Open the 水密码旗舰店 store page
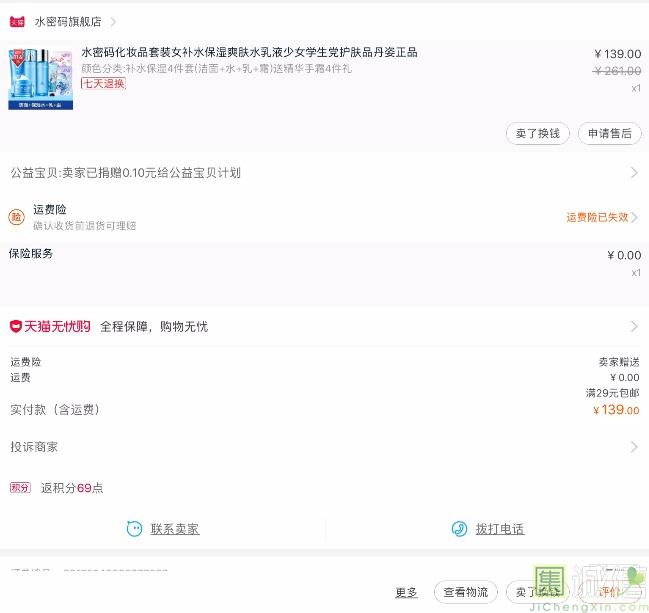Screen dimensions: 649x613 (67, 21)
